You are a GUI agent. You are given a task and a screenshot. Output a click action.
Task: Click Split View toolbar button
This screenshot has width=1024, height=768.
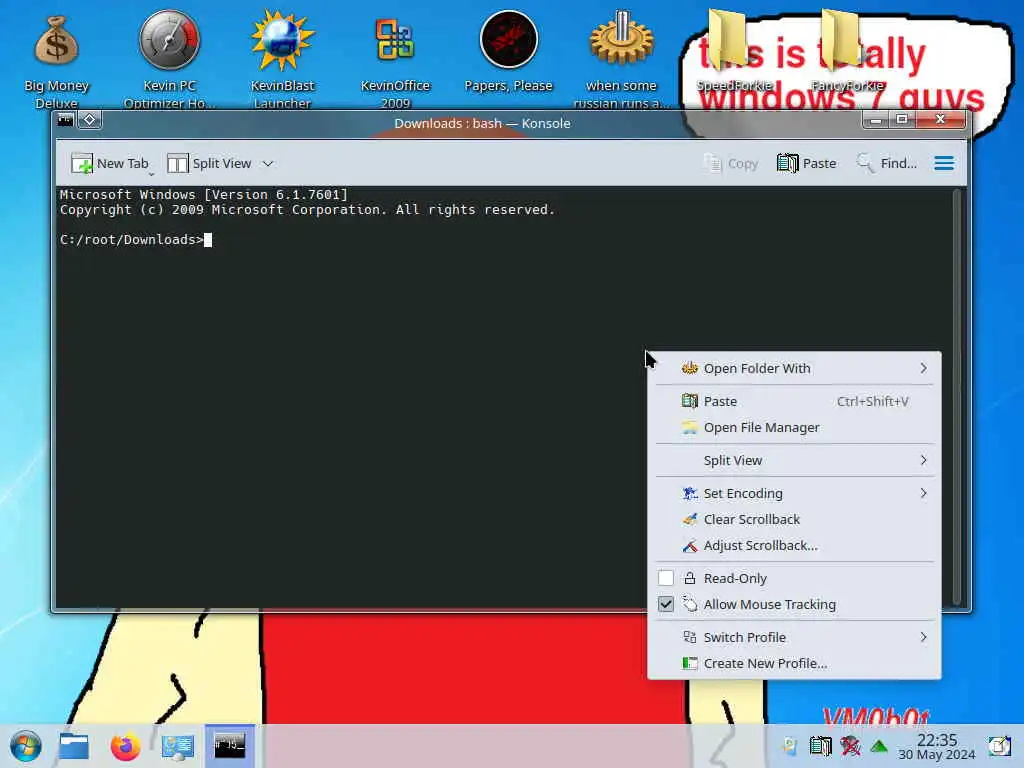(x=209, y=163)
